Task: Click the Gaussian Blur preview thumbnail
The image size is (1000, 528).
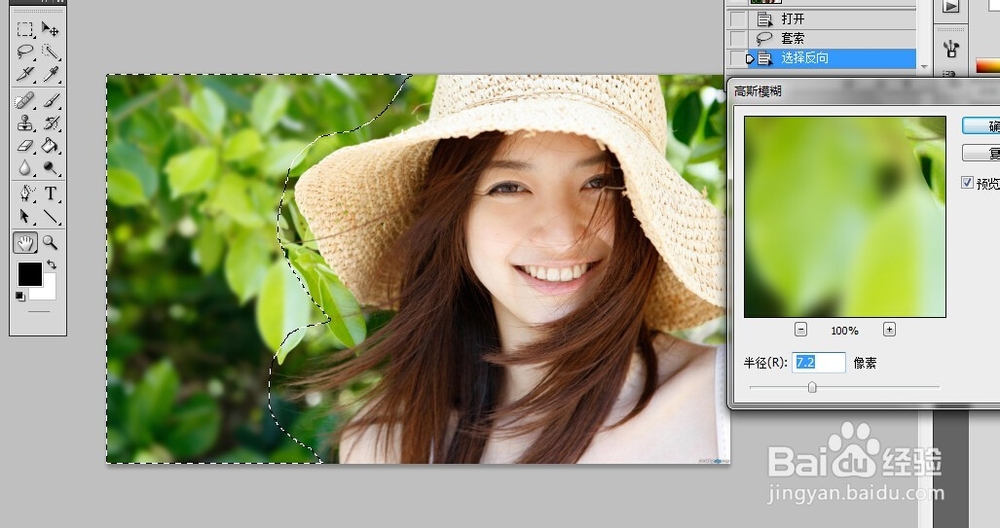Action: pos(844,217)
